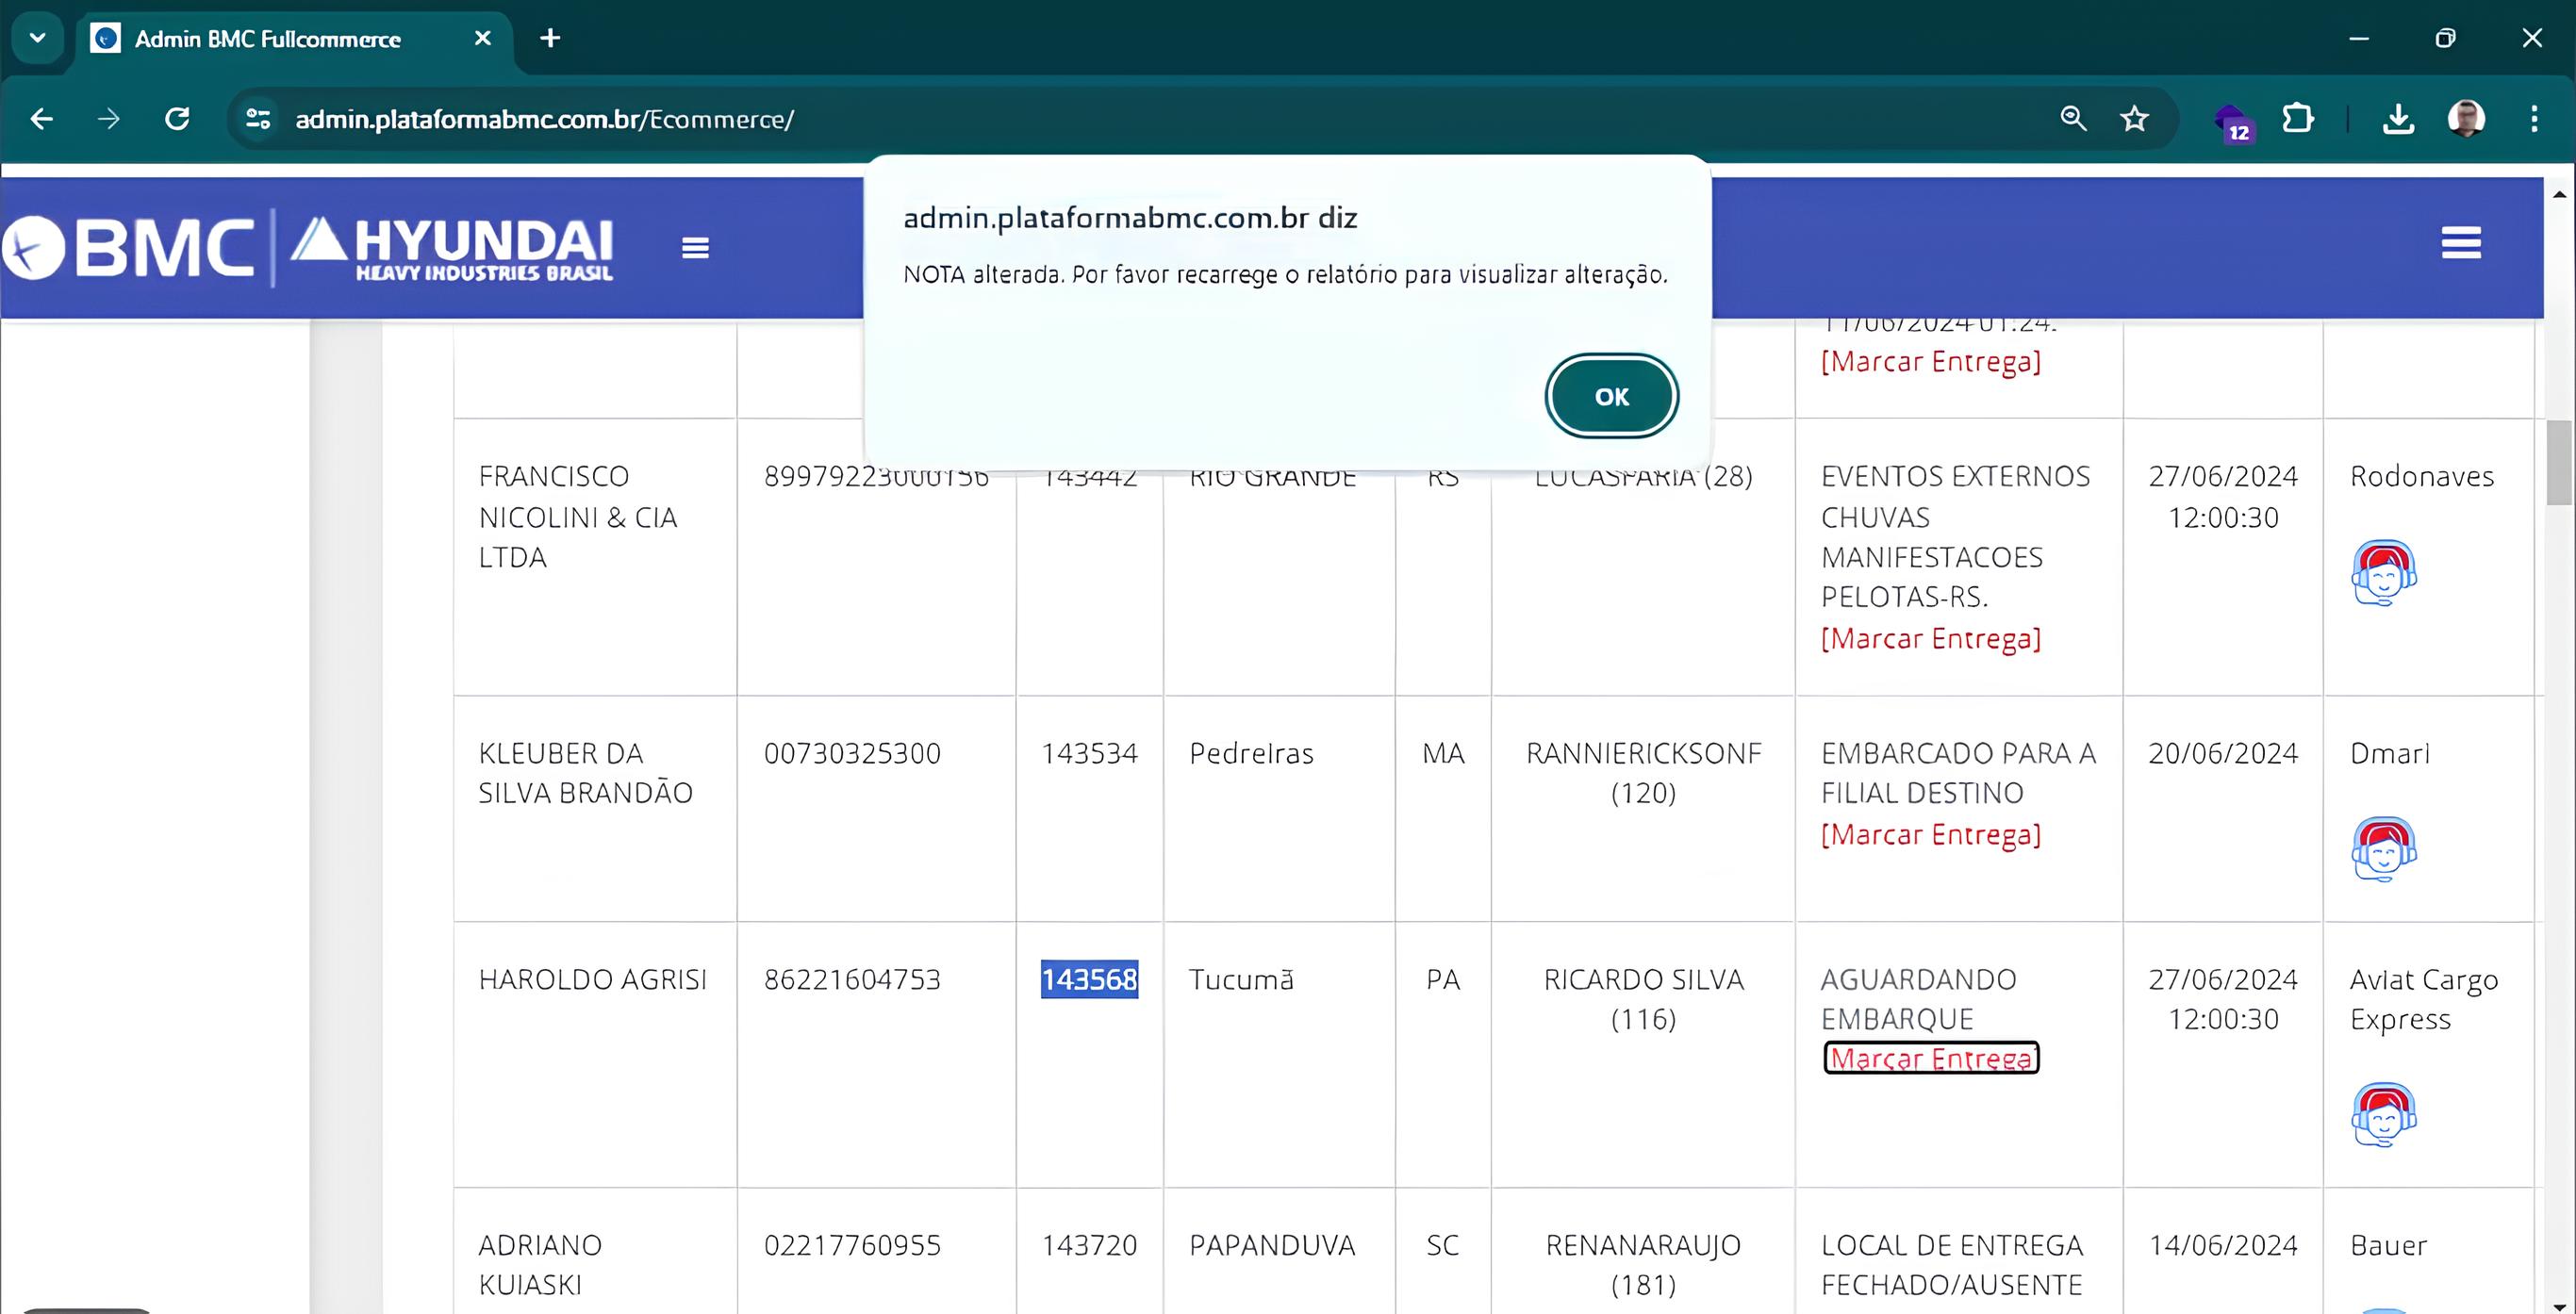Select order number 143534
Image resolution: width=2576 pixels, height=1314 pixels.
point(1089,753)
